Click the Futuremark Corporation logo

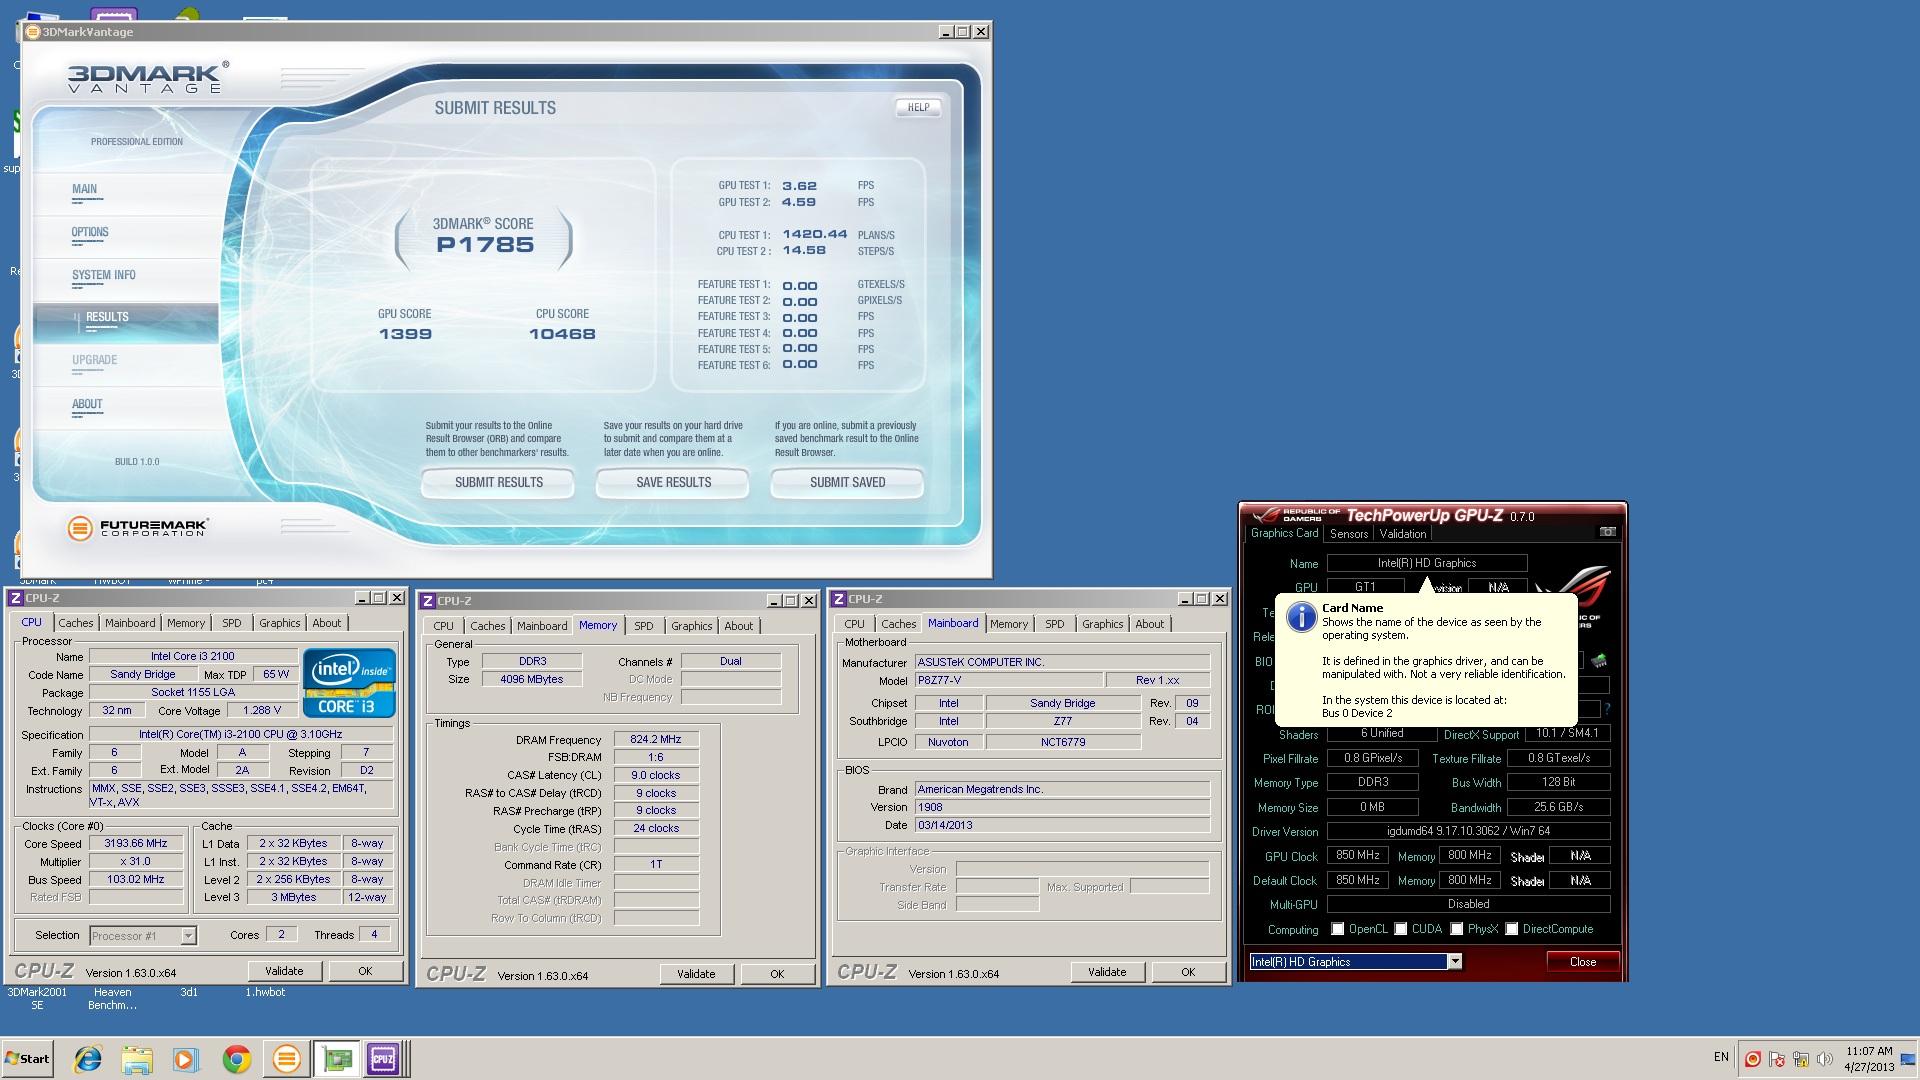click(x=137, y=528)
